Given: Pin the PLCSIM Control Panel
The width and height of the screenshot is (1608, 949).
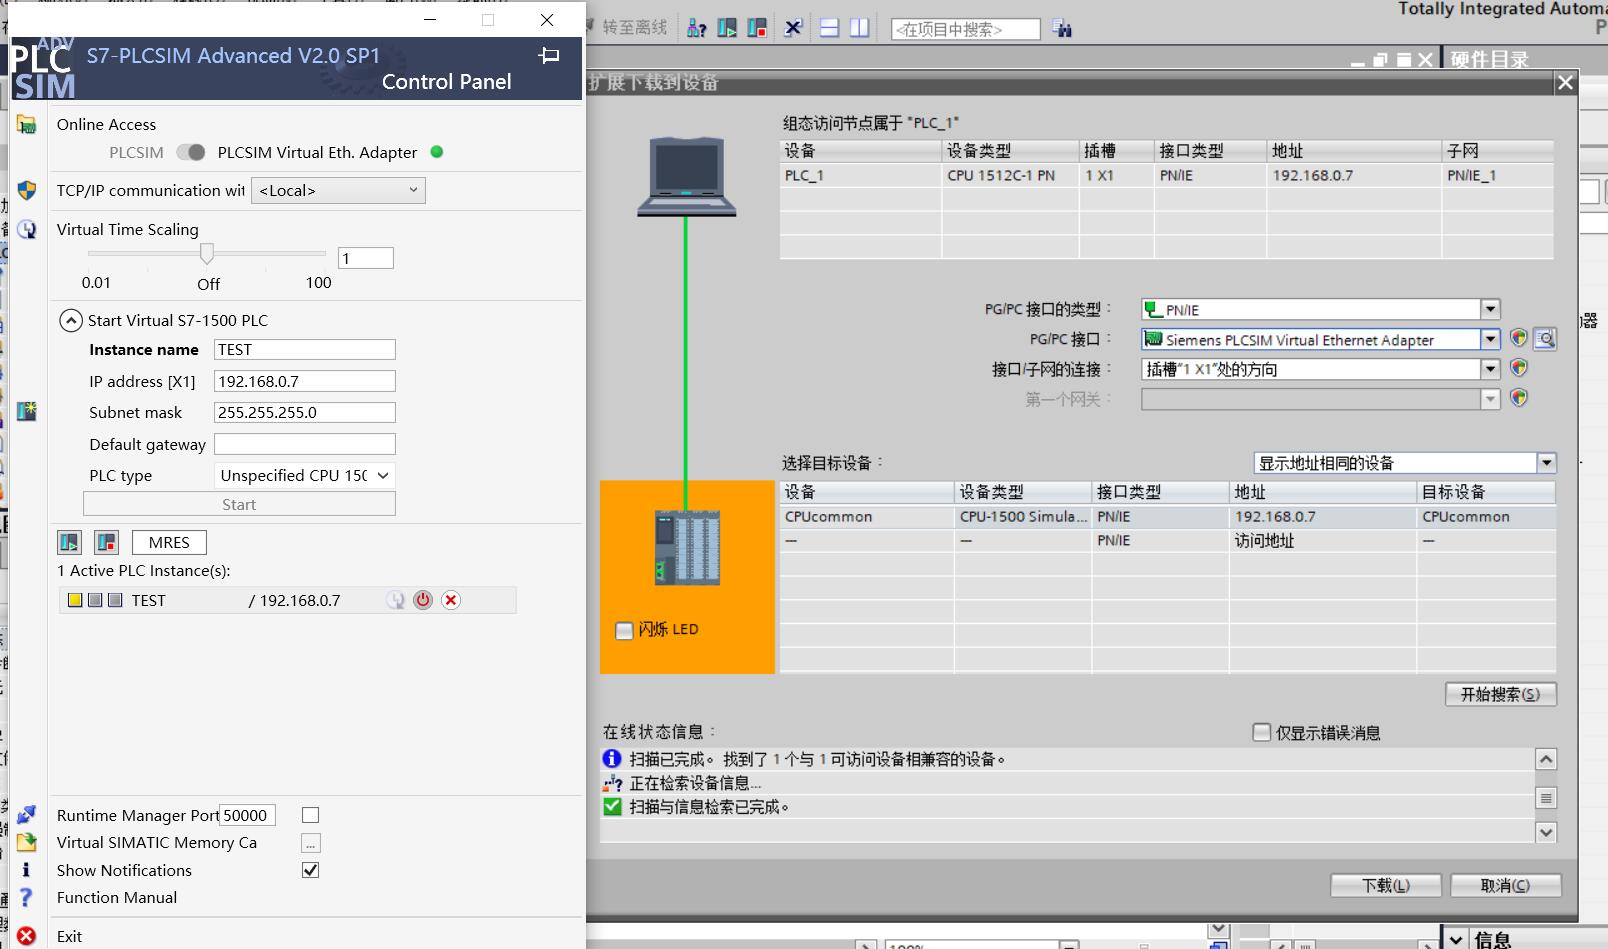Looking at the screenshot, I should pos(549,56).
